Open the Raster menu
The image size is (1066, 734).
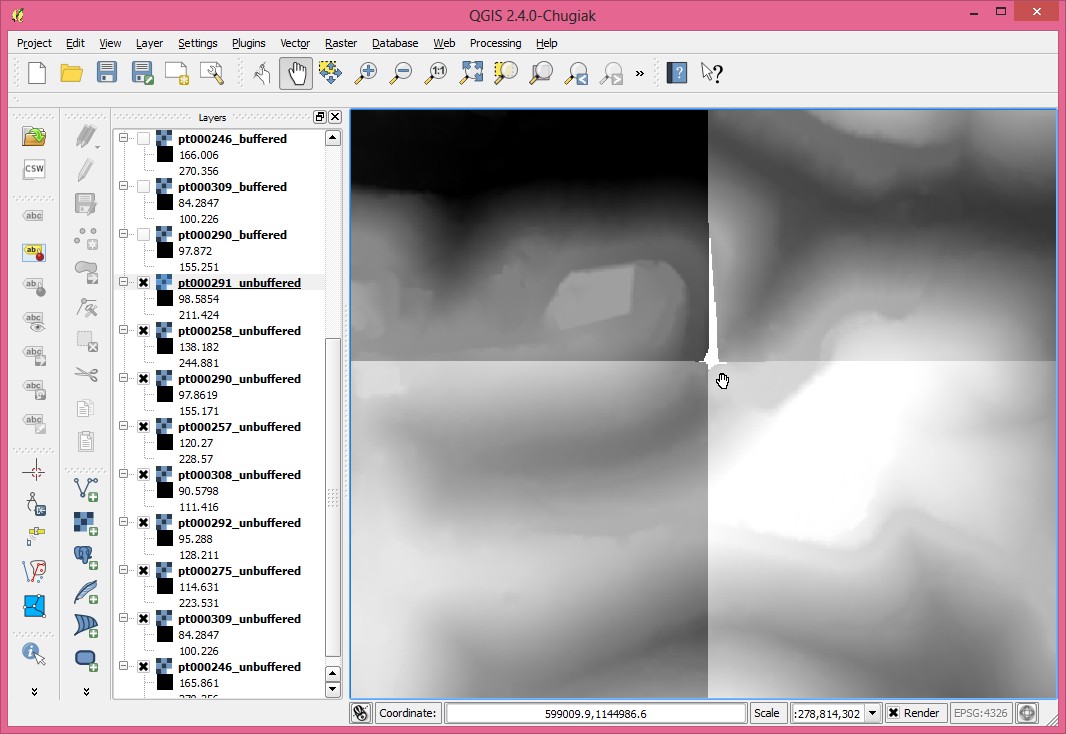click(341, 43)
